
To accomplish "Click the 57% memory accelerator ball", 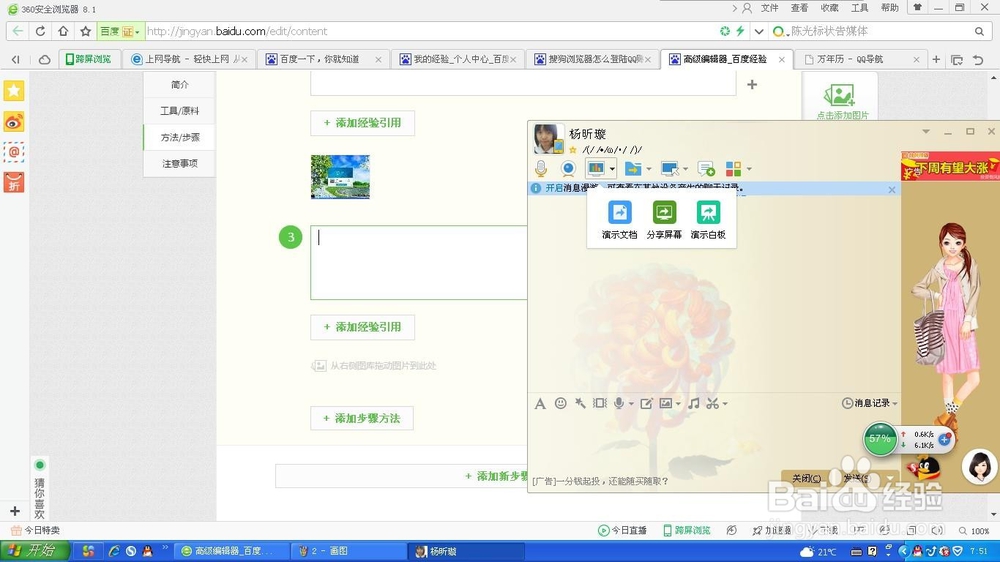I will coord(880,439).
